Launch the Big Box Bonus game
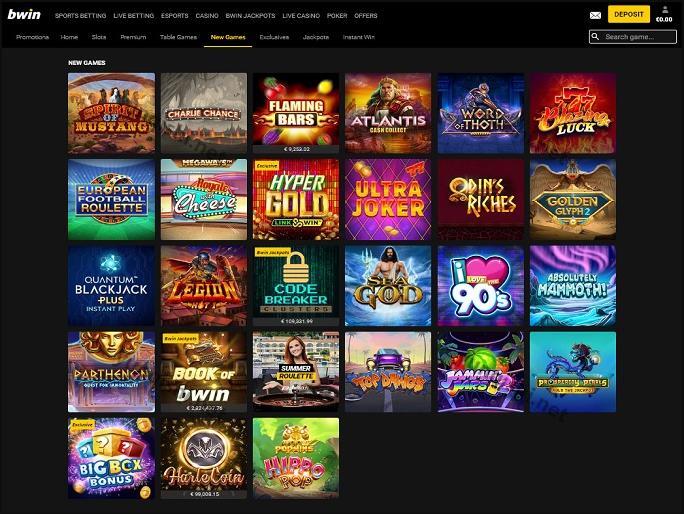684x514 pixels. pyautogui.click(x=111, y=458)
